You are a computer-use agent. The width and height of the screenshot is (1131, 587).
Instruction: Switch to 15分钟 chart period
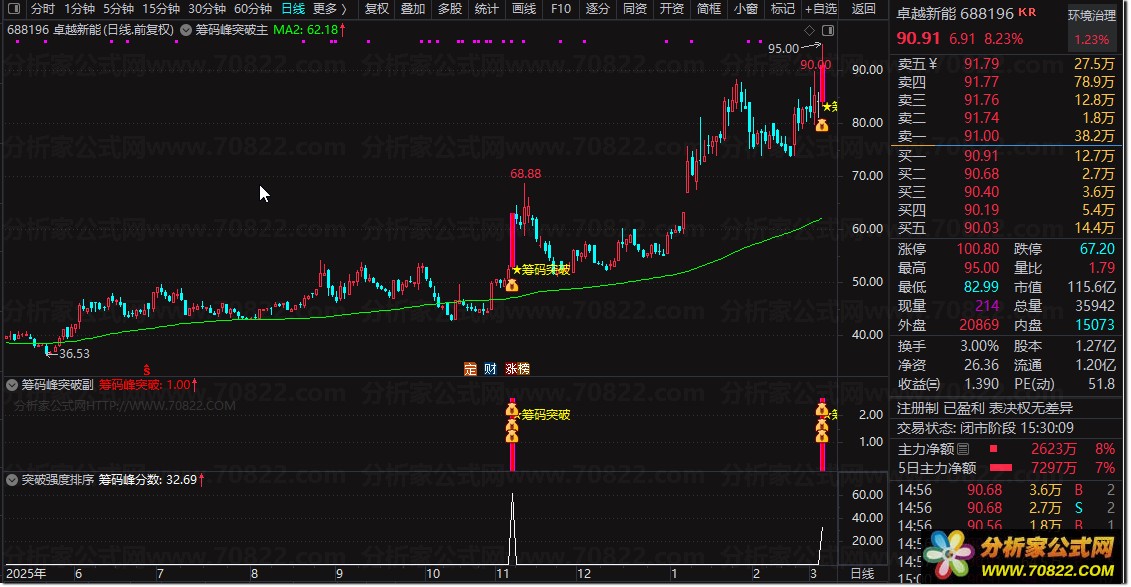(161, 9)
